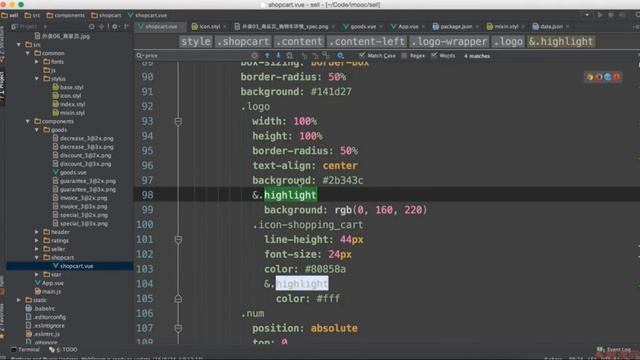Expand the ratings folder
Image resolution: width=640 pixels, height=360 pixels.
pyautogui.click(x=37, y=240)
